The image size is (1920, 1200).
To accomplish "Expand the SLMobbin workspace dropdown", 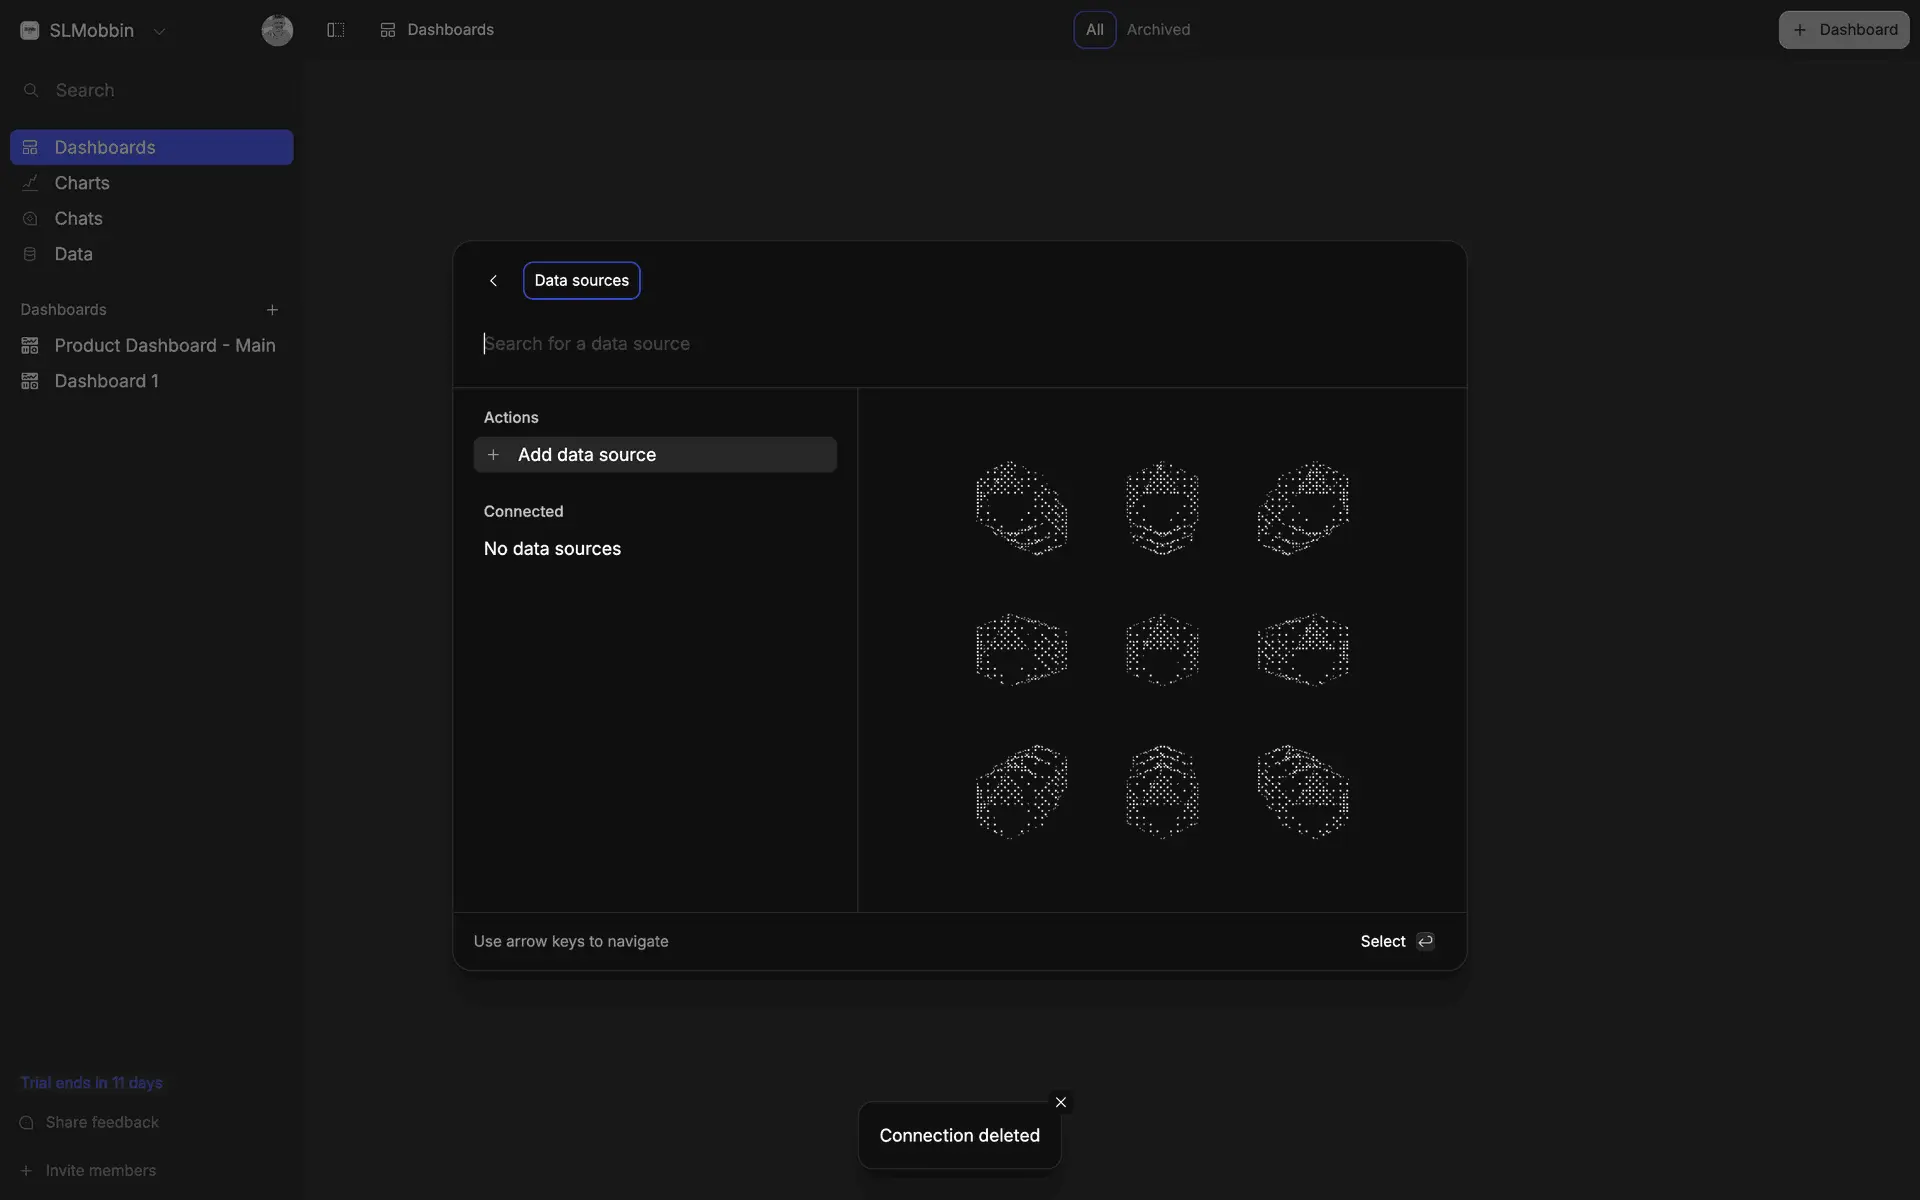I will pos(159,31).
